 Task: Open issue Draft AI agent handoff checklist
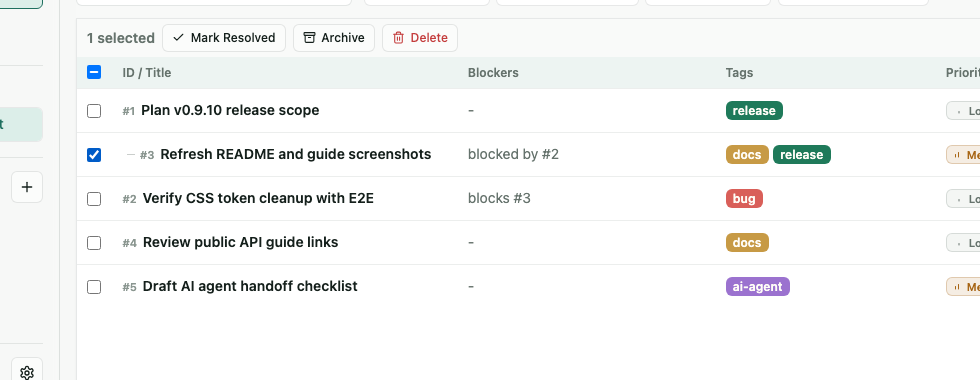(250, 286)
